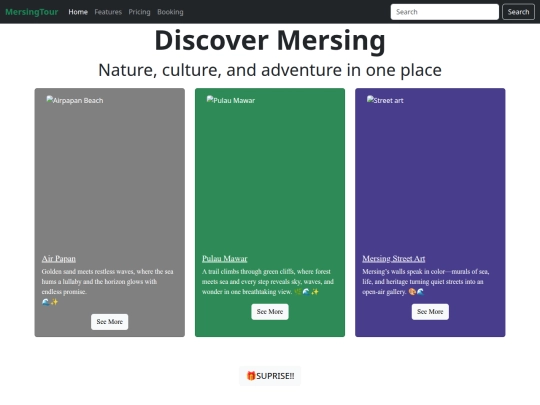Click See More on Air Papan card
540x405 pixels.
[x=110, y=322]
